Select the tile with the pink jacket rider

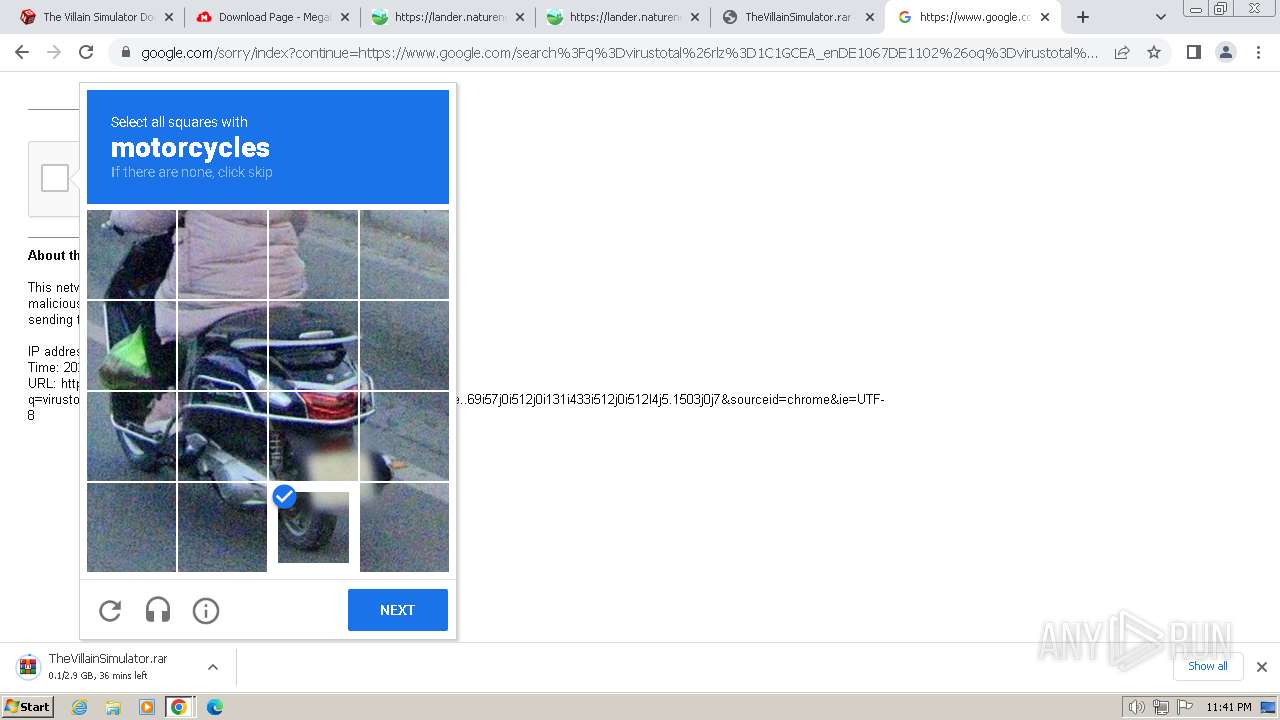pos(222,254)
